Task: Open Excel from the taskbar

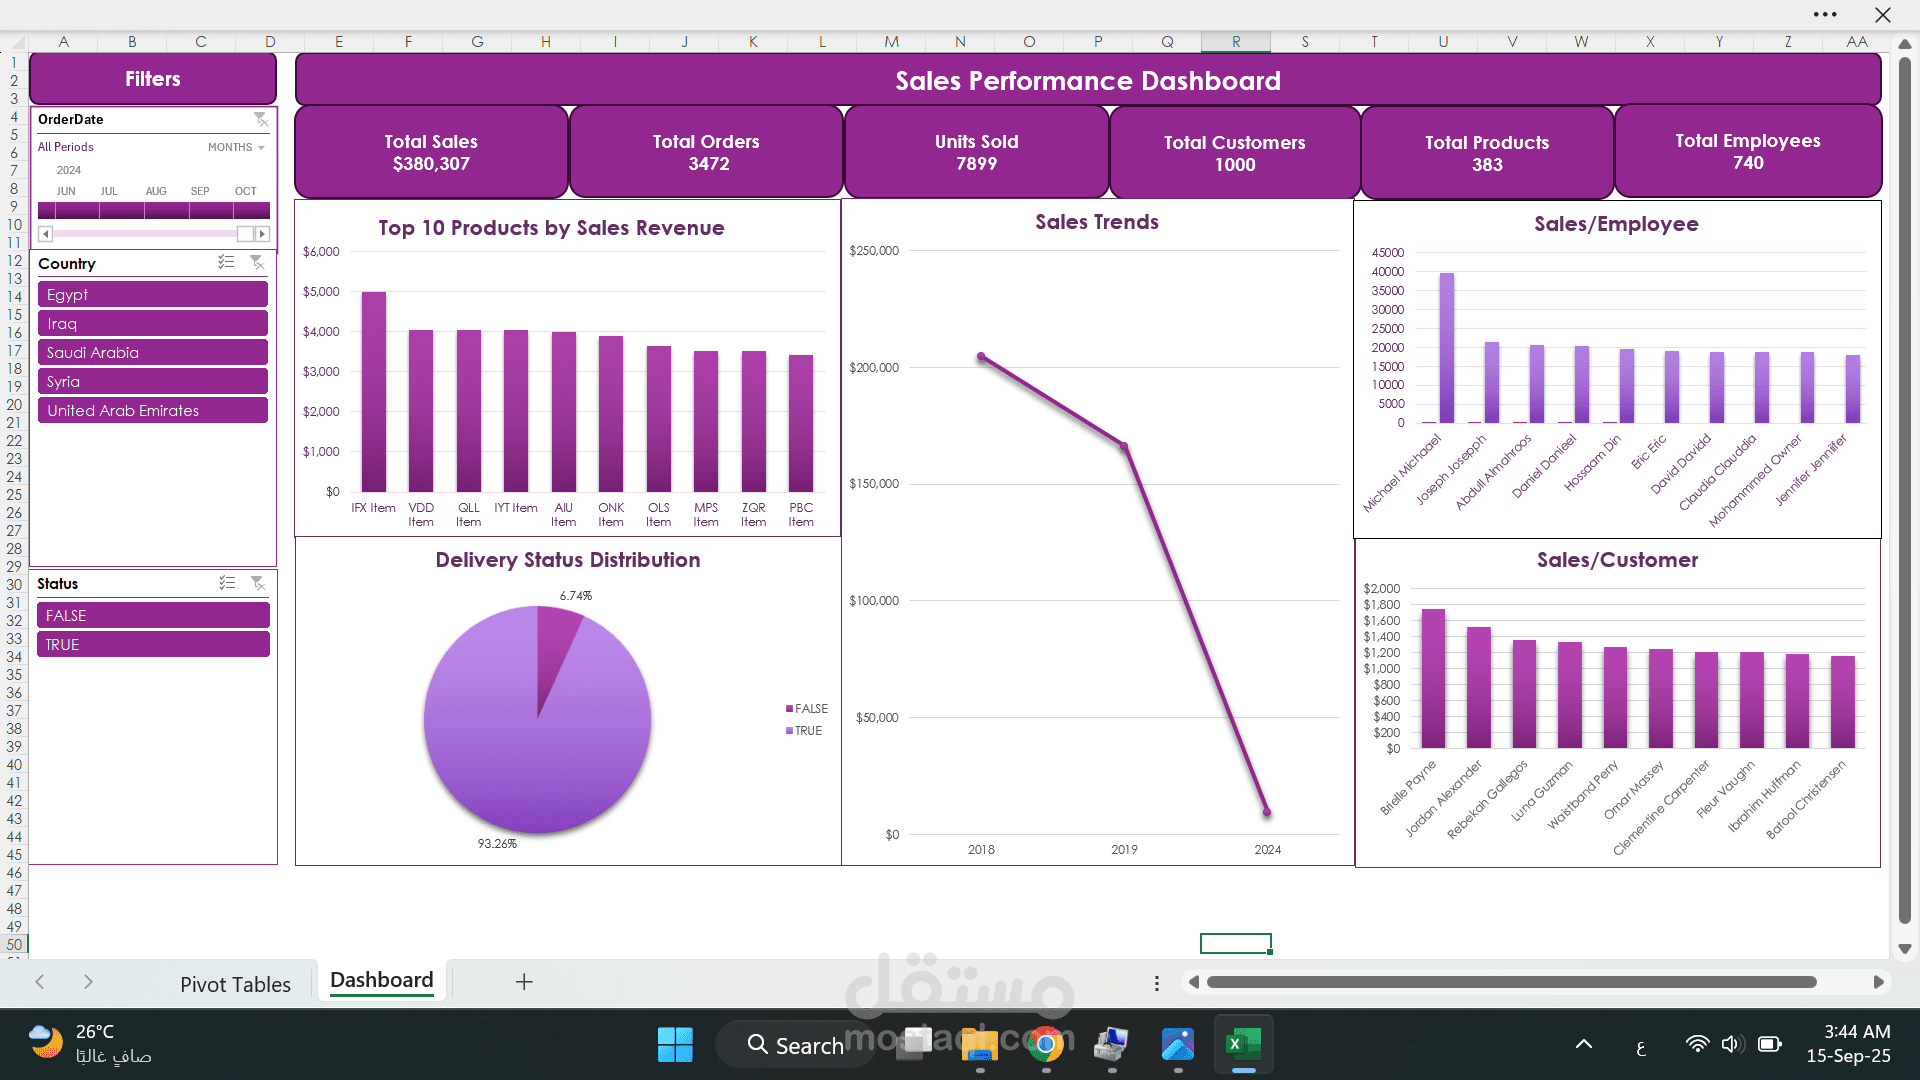Action: click(1243, 1045)
